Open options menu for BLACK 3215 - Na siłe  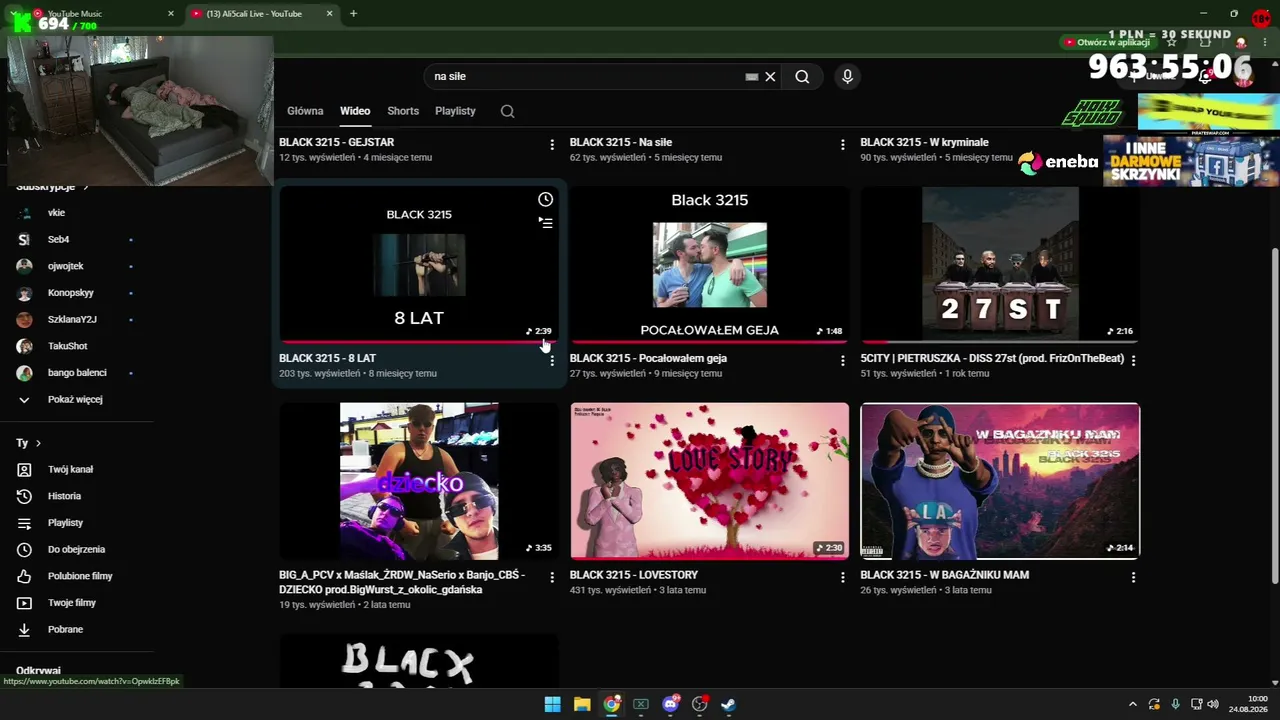pyautogui.click(x=843, y=145)
